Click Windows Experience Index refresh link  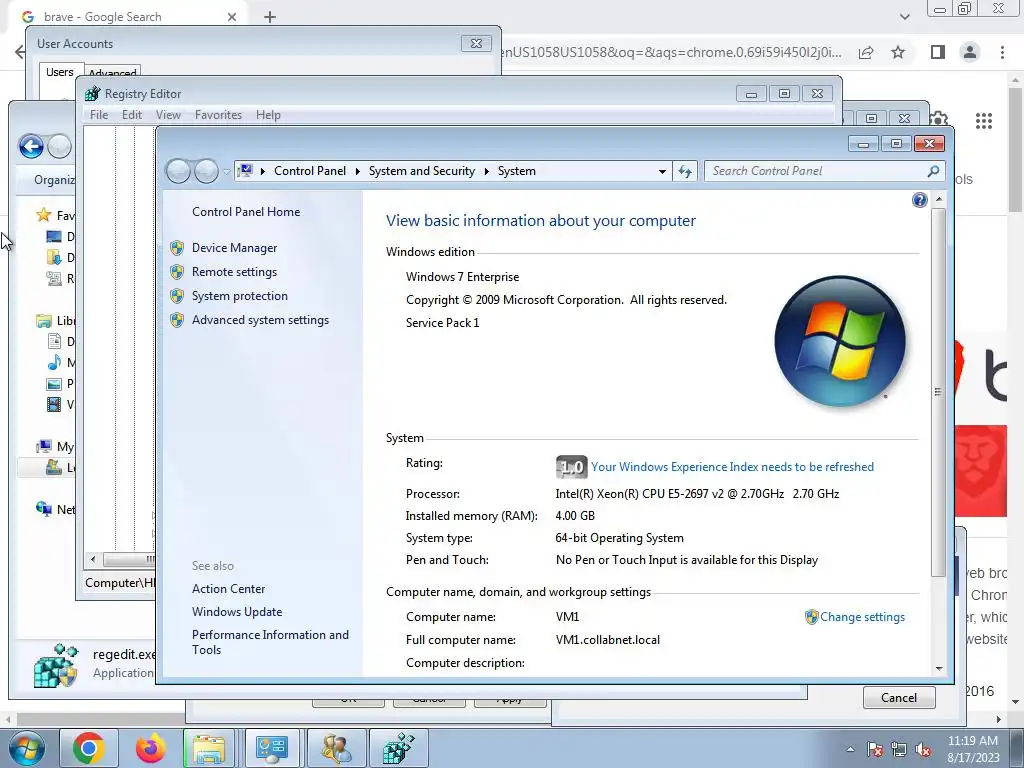(x=732, y=467)
